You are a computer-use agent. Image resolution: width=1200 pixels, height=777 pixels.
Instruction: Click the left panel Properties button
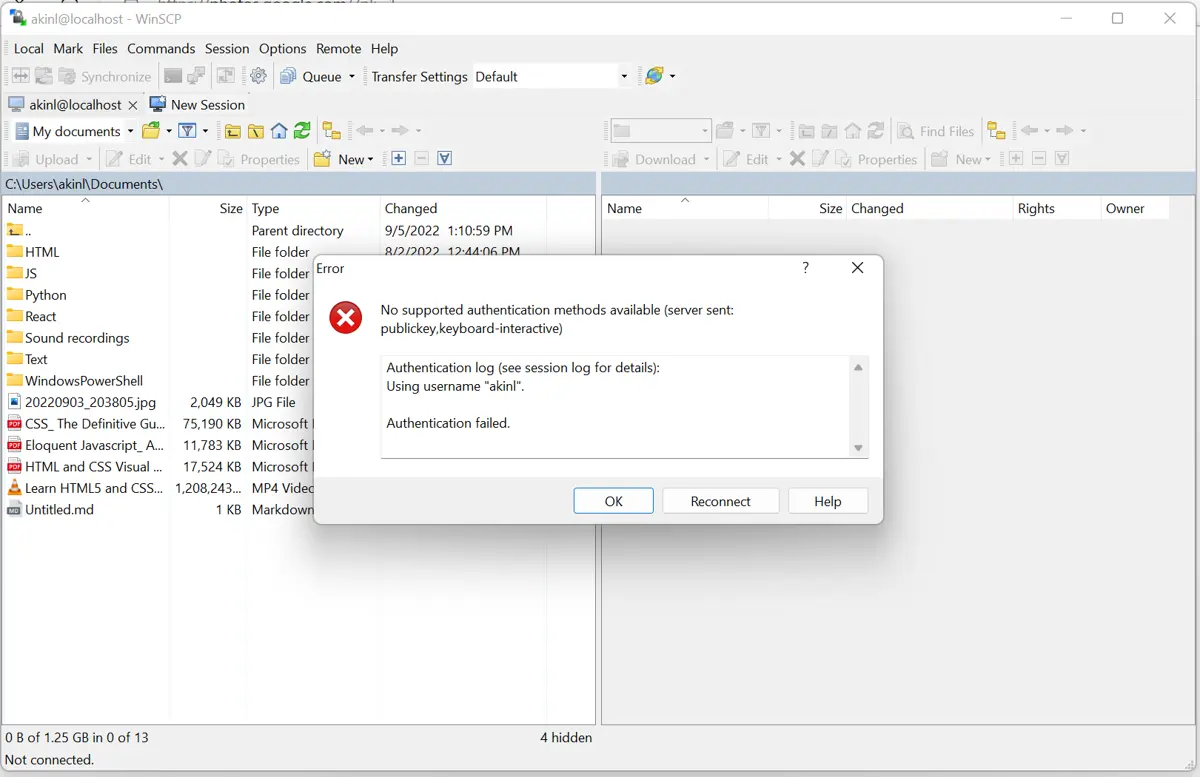tap(258, 159)
